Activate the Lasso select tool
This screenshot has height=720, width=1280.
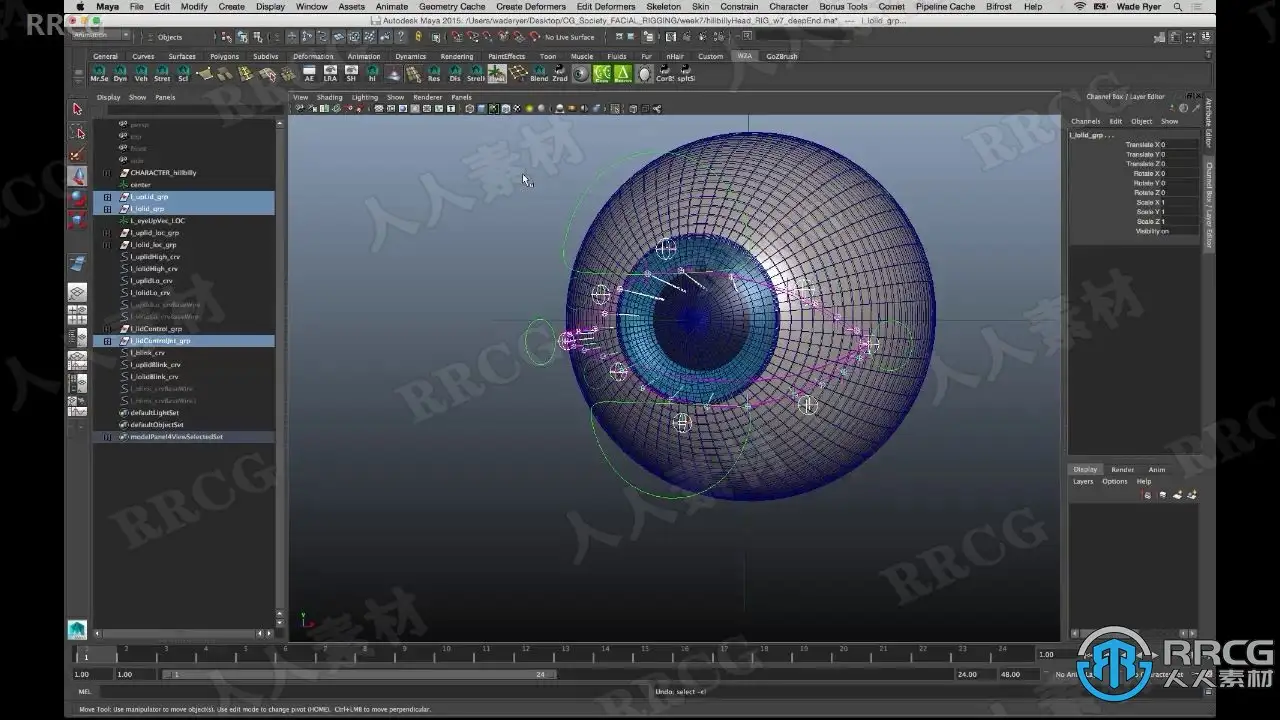coord(77,132)
